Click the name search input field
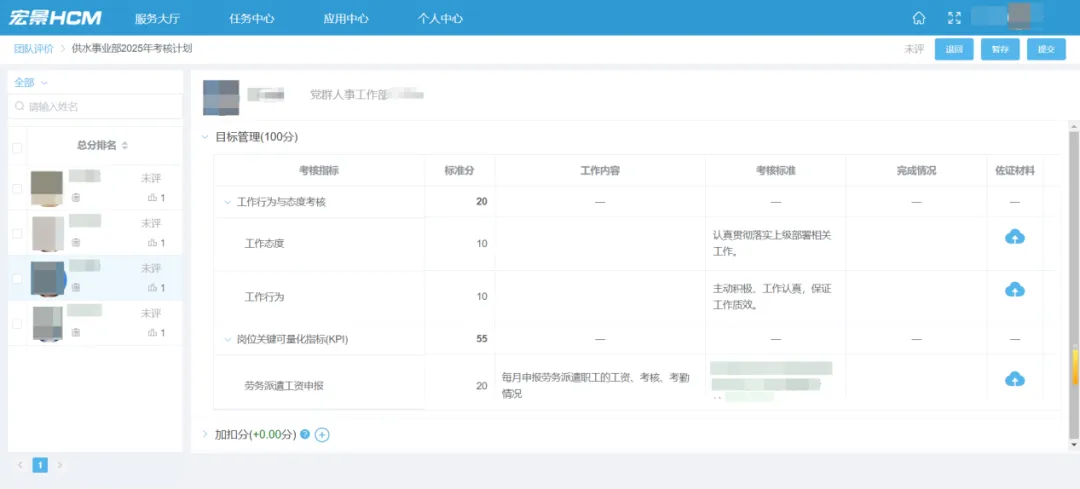This screenshot has height=489, width=1080. pyautogui.click(x=95, y=107)
